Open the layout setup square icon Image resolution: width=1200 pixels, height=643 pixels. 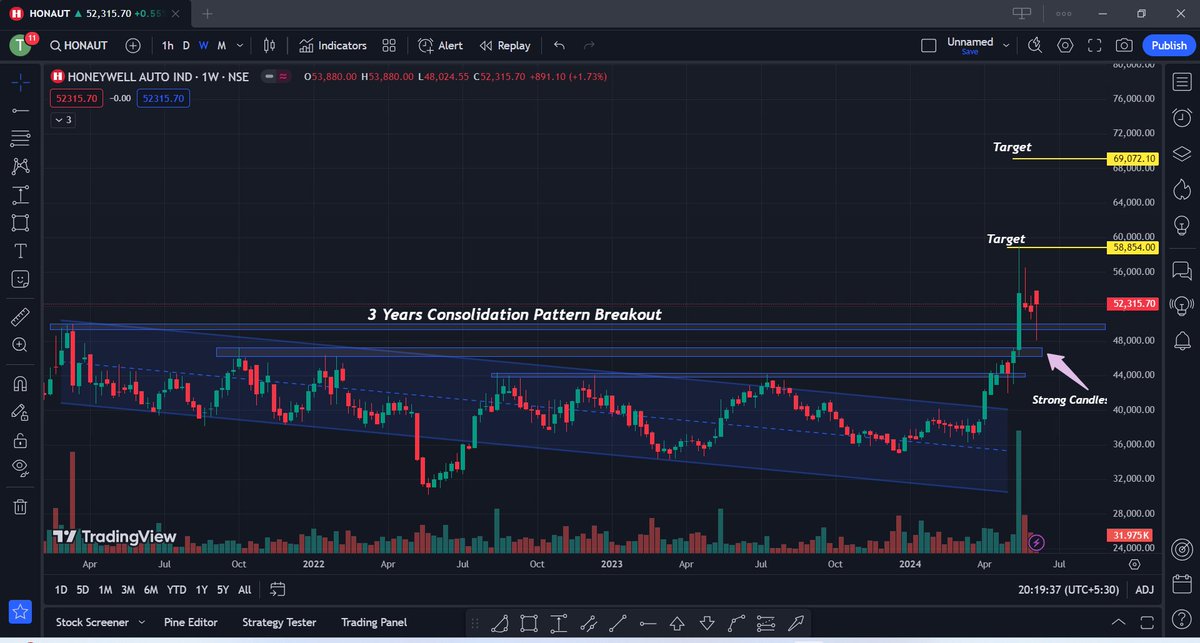(928, 45)
